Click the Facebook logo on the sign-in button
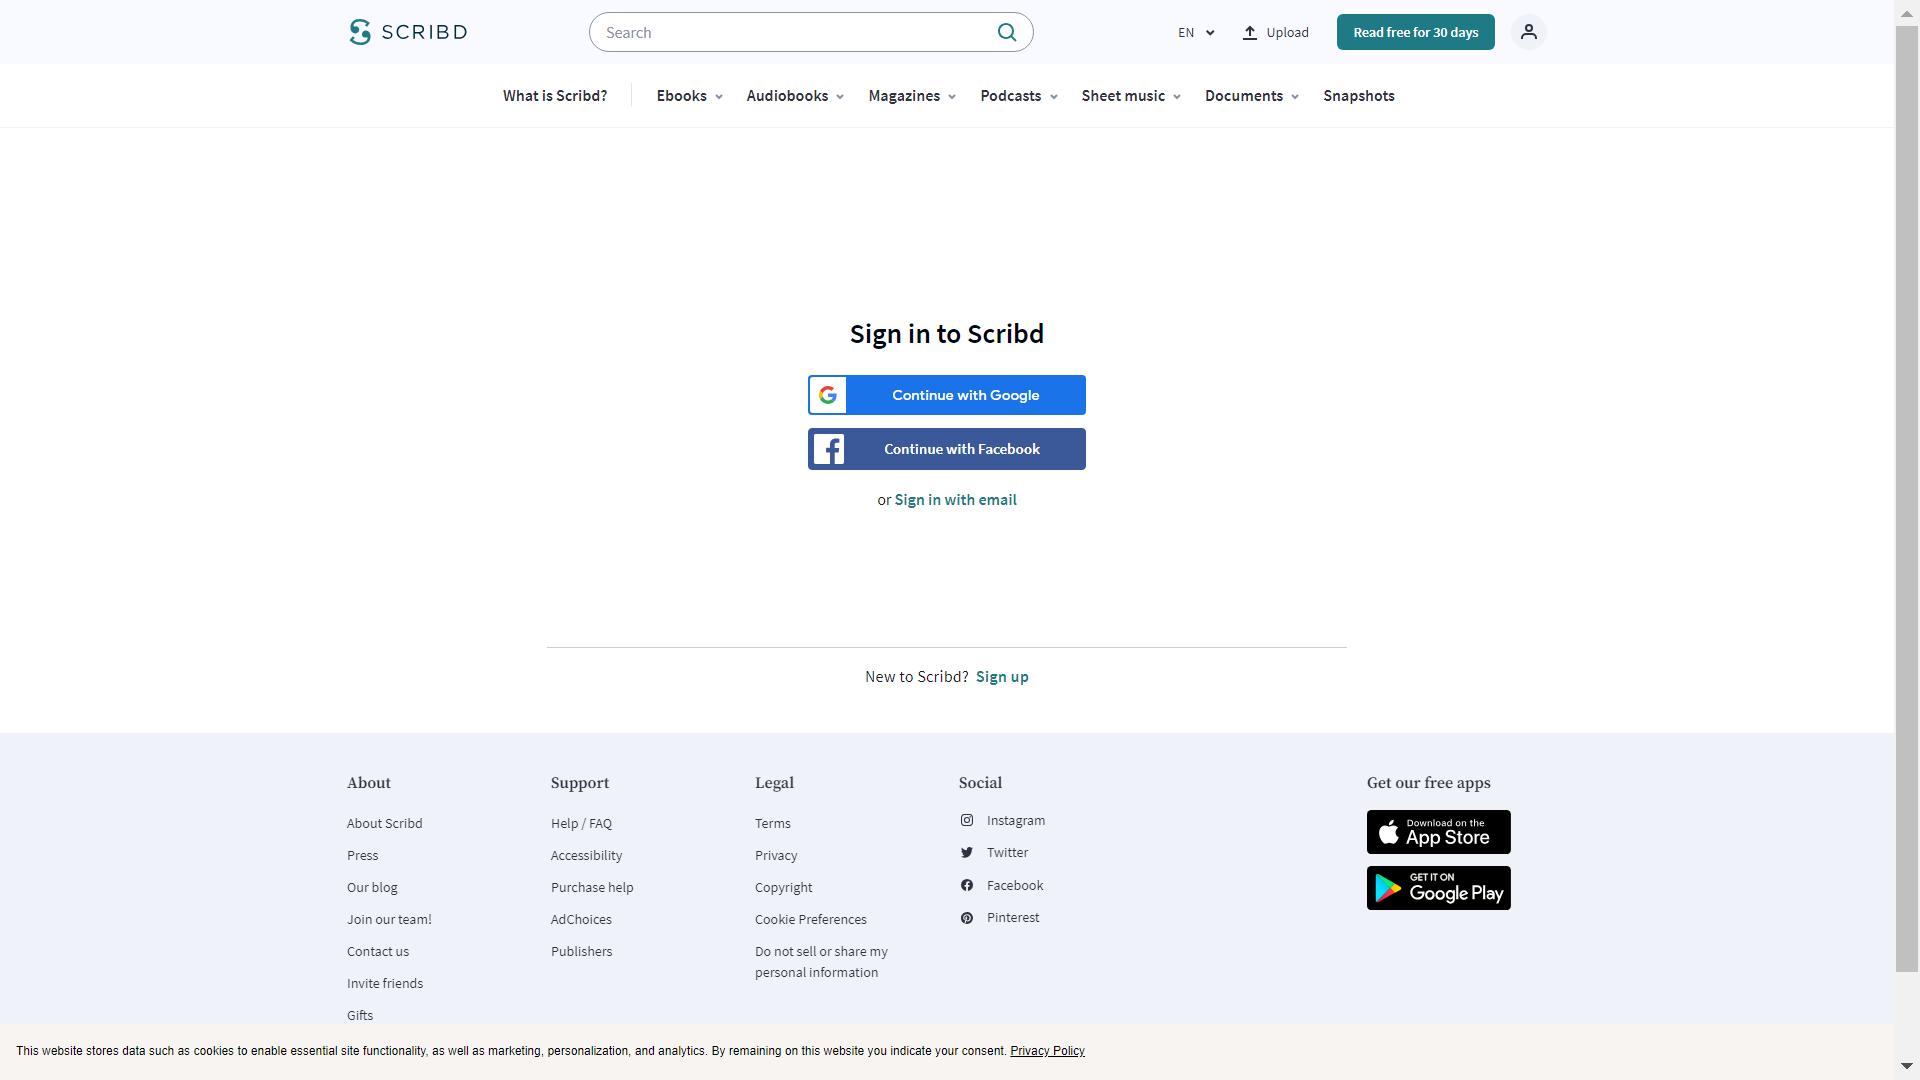This screenshot has width=1920, height=1080. tap(828, 449)
